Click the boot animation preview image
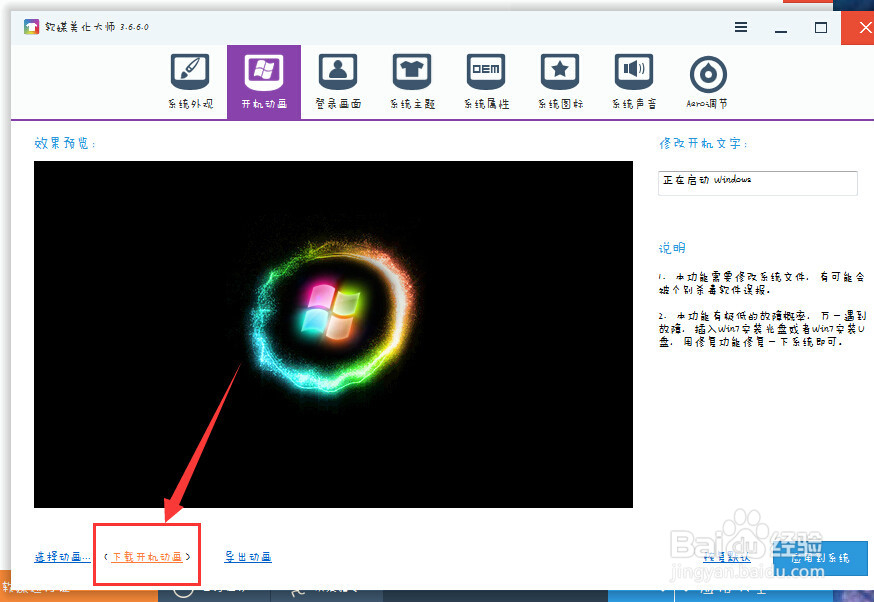The height and width of the screenshot is (602, 874). pyautogui.click(x=333, y=334)
